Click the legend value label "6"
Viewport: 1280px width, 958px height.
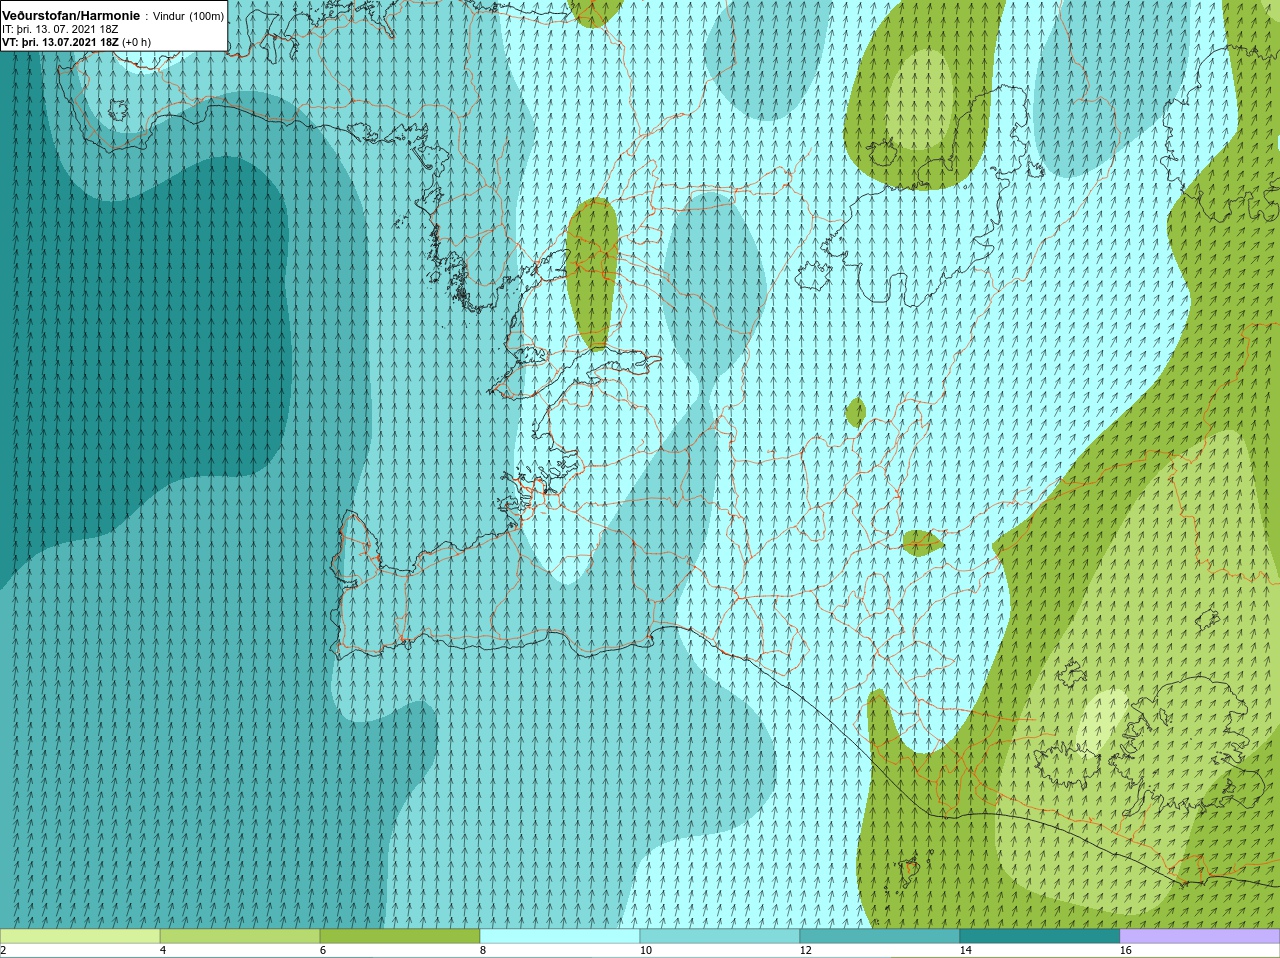[323, 951]
